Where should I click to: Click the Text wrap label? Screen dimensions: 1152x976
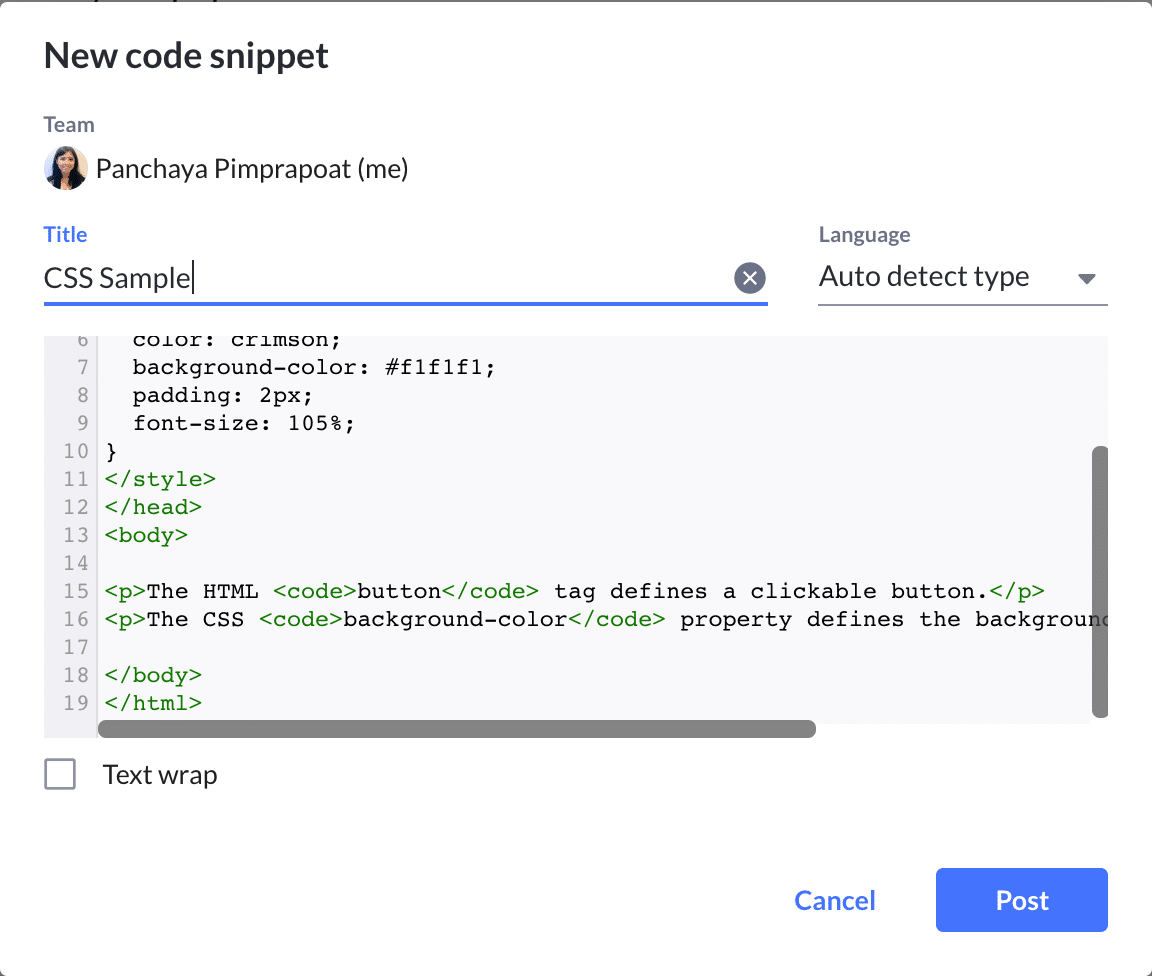pos(160,775)
